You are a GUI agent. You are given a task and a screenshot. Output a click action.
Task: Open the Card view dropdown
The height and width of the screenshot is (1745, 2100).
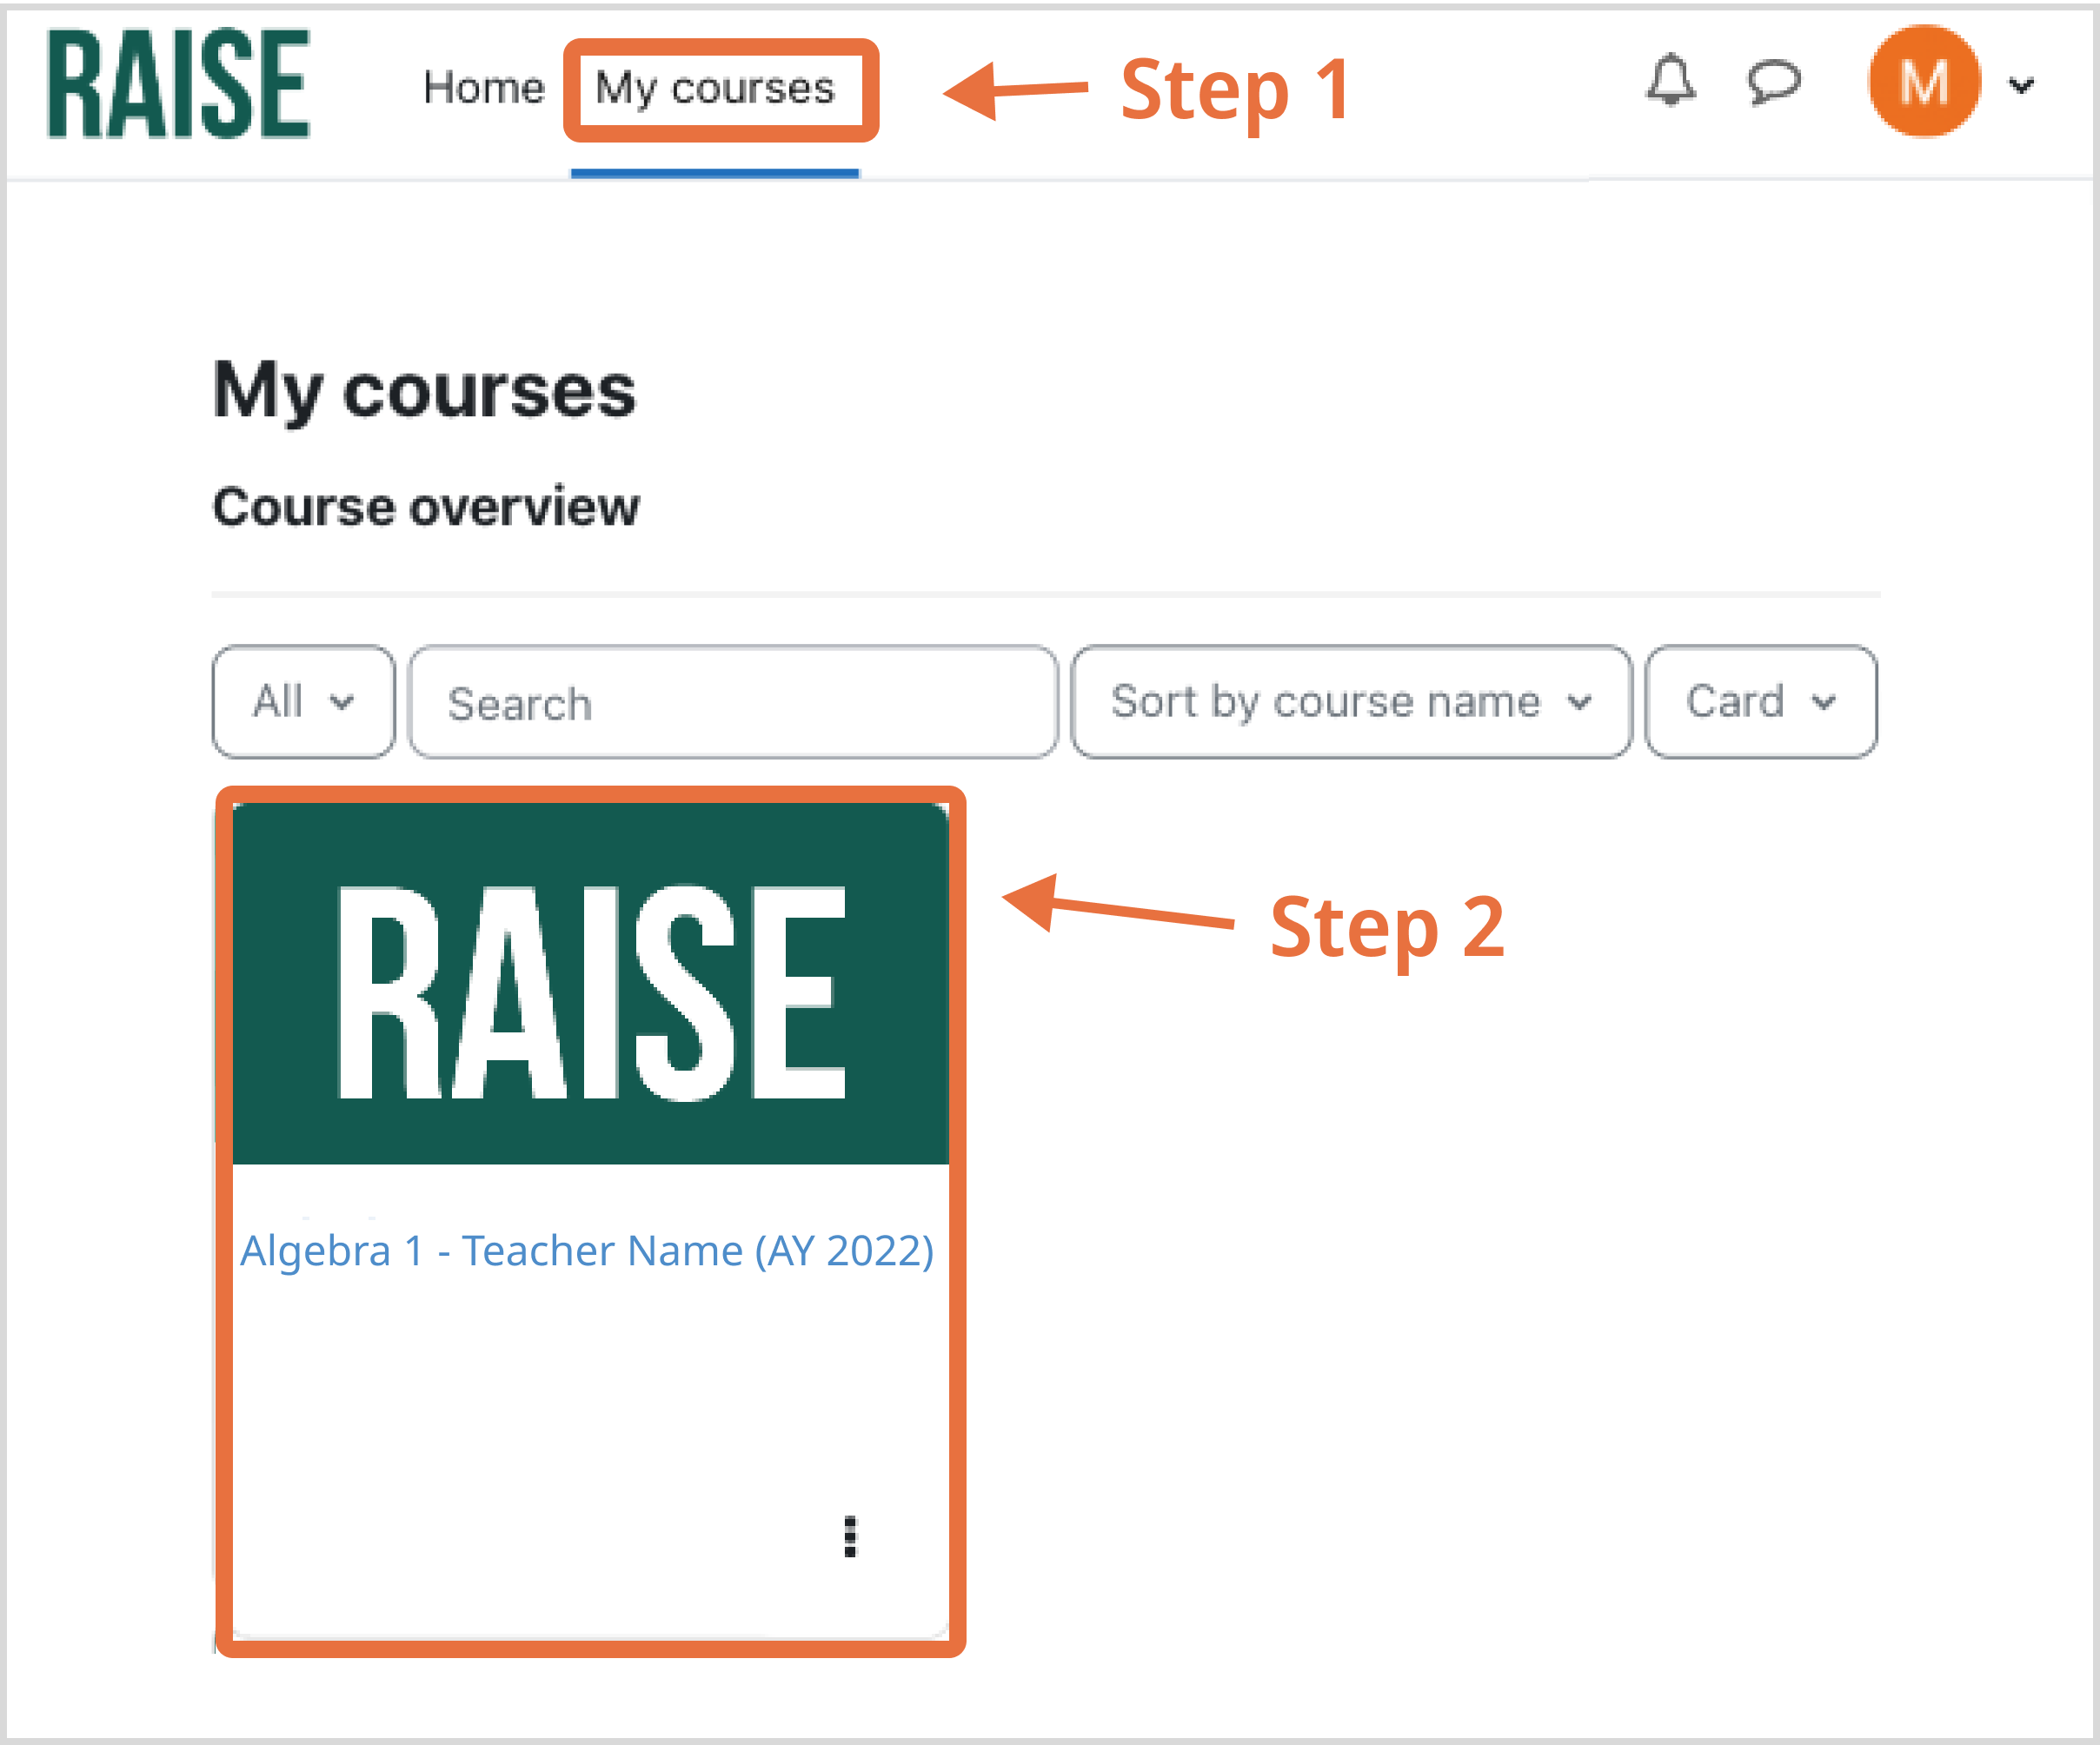(1760, 702)
